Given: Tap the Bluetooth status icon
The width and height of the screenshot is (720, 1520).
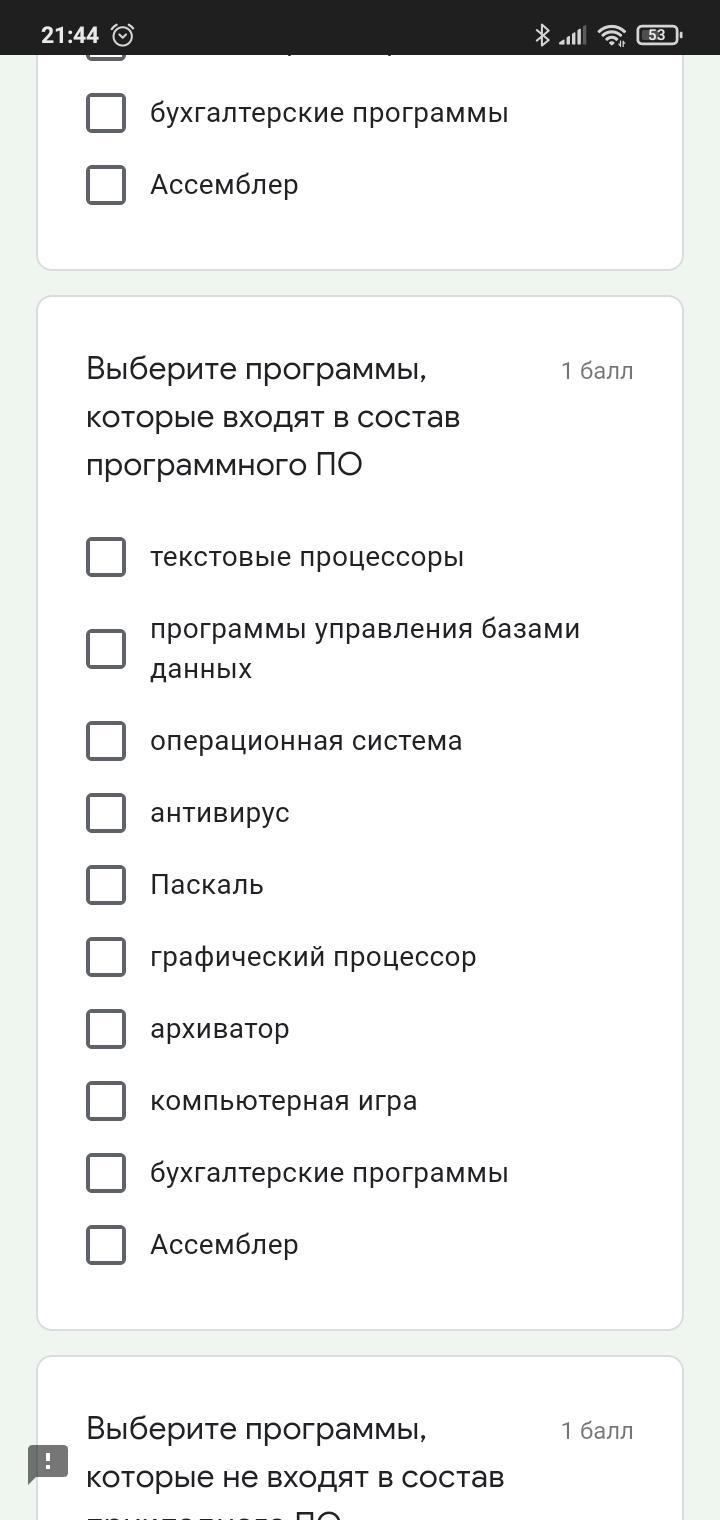Looking at the screenshot, I should [542, 35].
